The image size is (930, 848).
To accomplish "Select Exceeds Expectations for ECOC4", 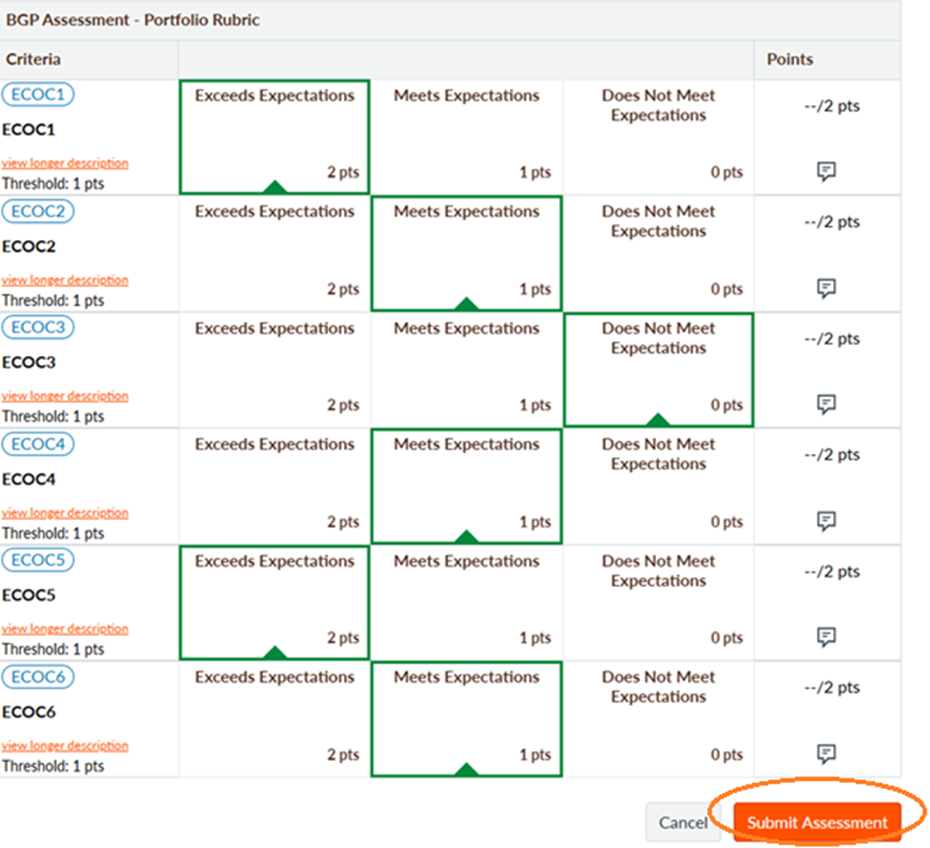I will pos(274,483).
